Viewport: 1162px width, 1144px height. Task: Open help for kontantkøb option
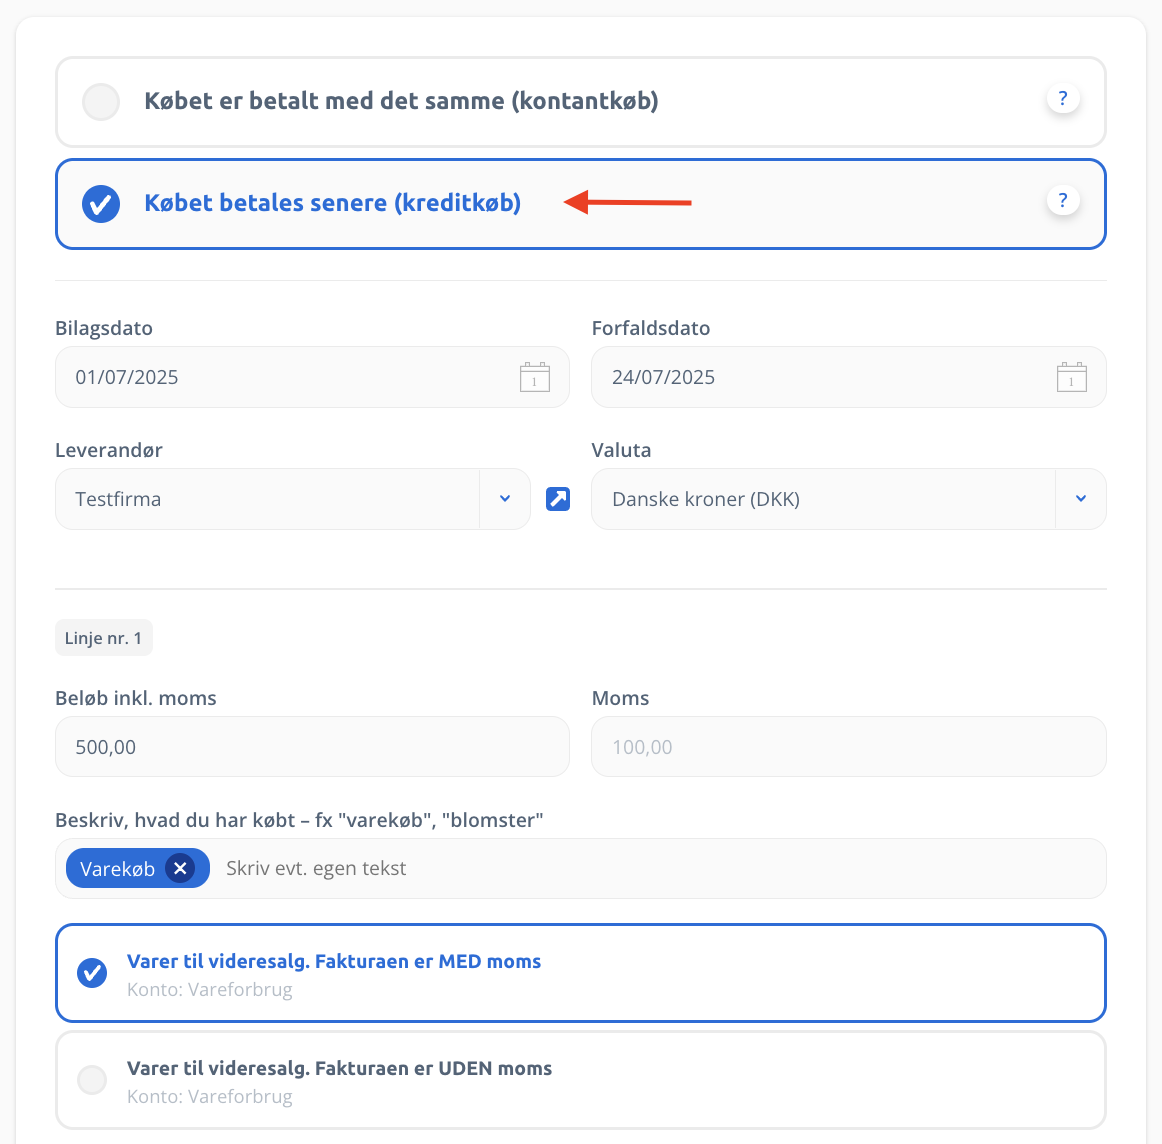(x=1063, y=99)
